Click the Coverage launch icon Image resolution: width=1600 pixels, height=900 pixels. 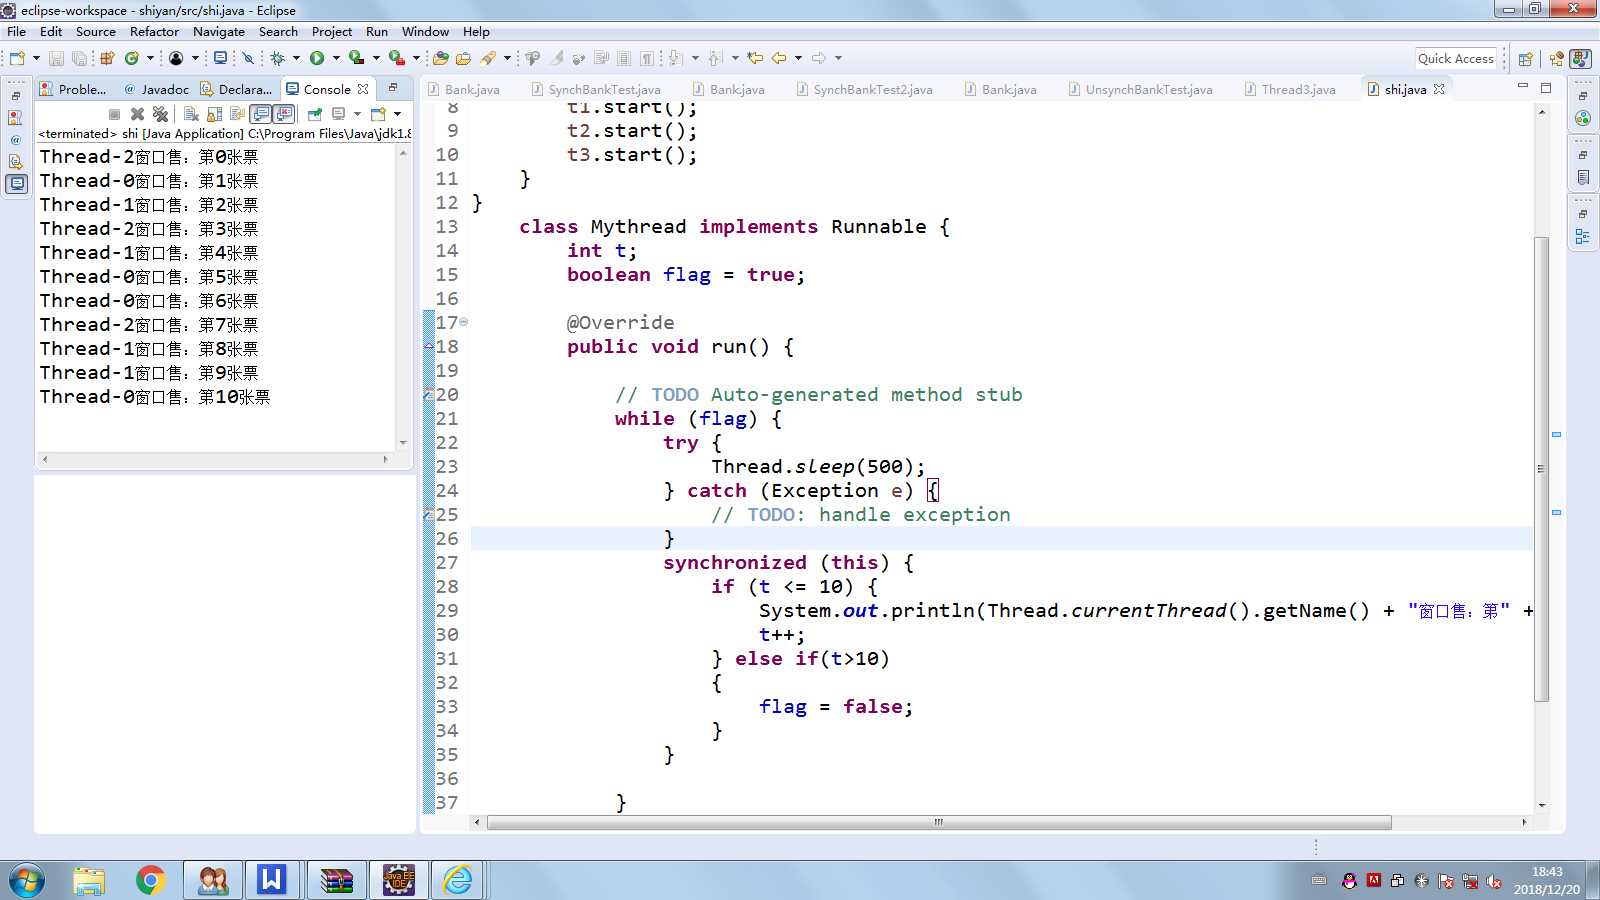click(356, 58)
